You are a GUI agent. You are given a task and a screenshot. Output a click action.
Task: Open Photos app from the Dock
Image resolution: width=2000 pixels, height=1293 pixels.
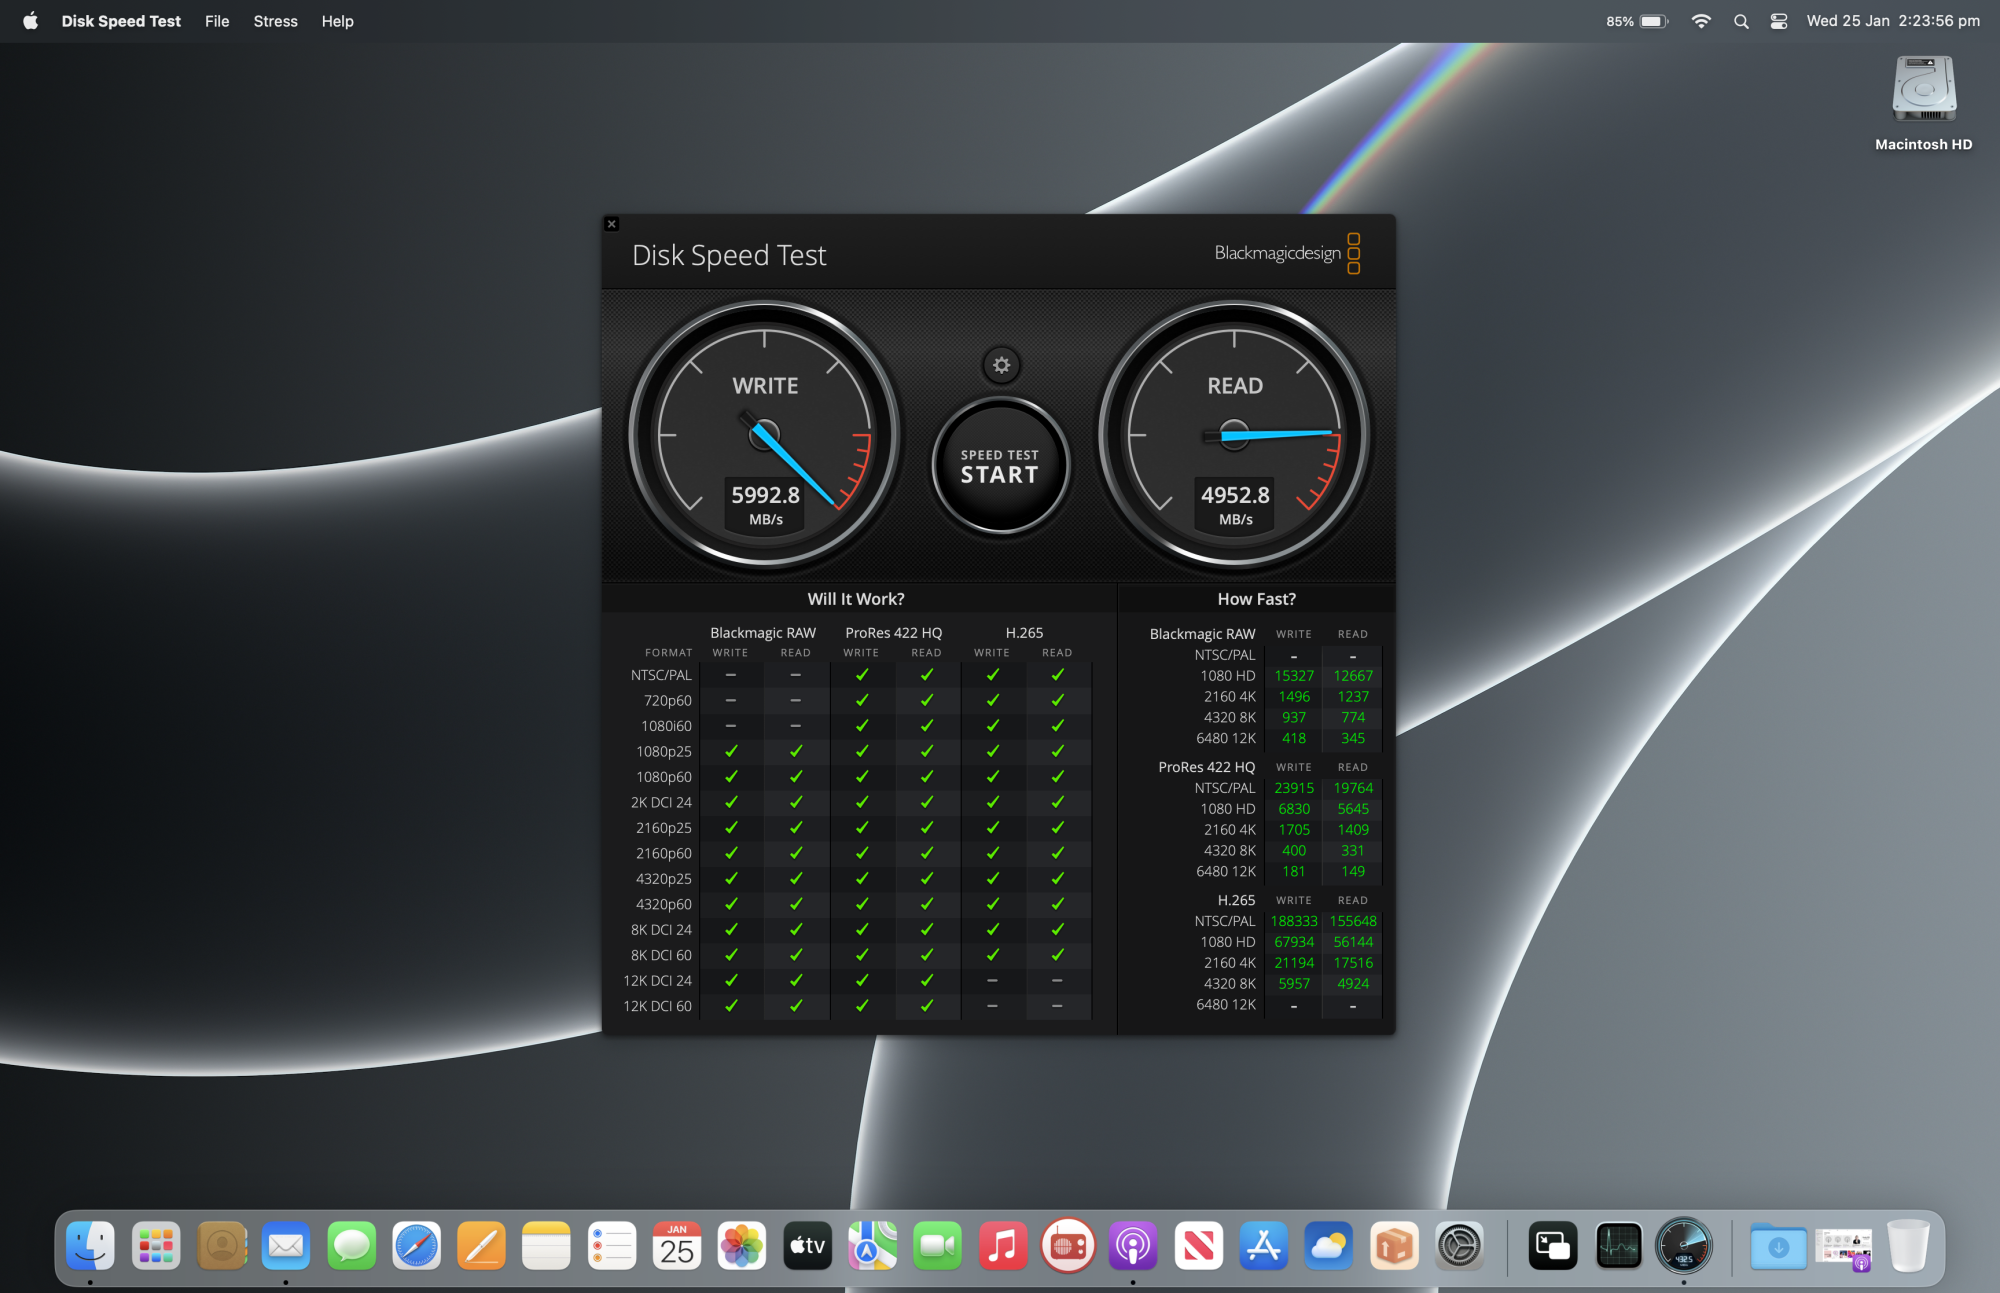pos(742,1246)
